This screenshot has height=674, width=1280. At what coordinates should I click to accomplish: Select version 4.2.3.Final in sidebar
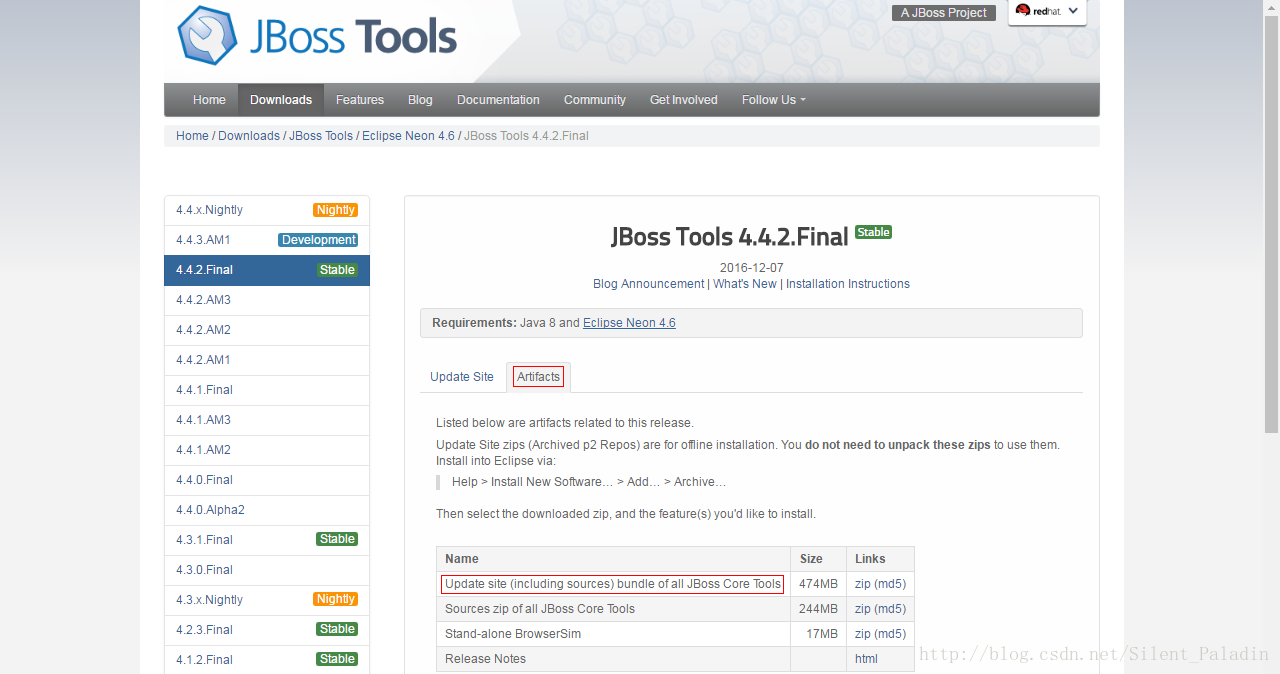click(x=267, y=630)
